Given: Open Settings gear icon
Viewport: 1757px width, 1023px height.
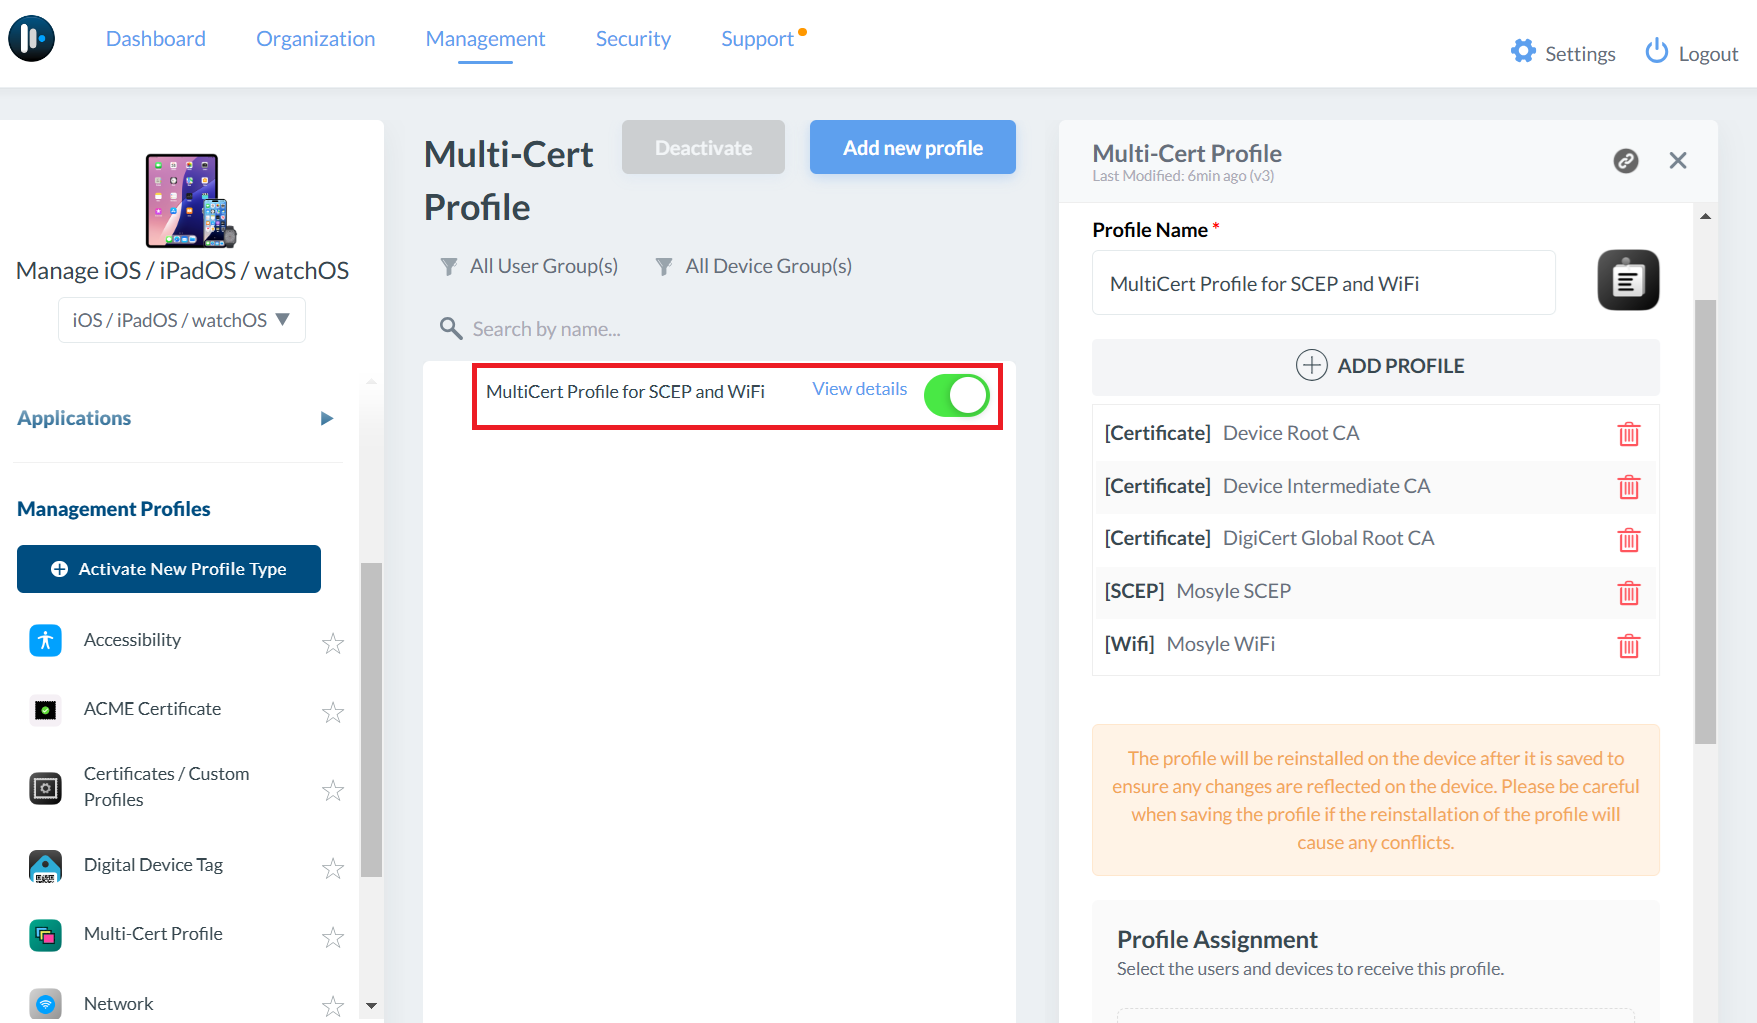Looking at the screenshot, I should [x=1523, y=52].
